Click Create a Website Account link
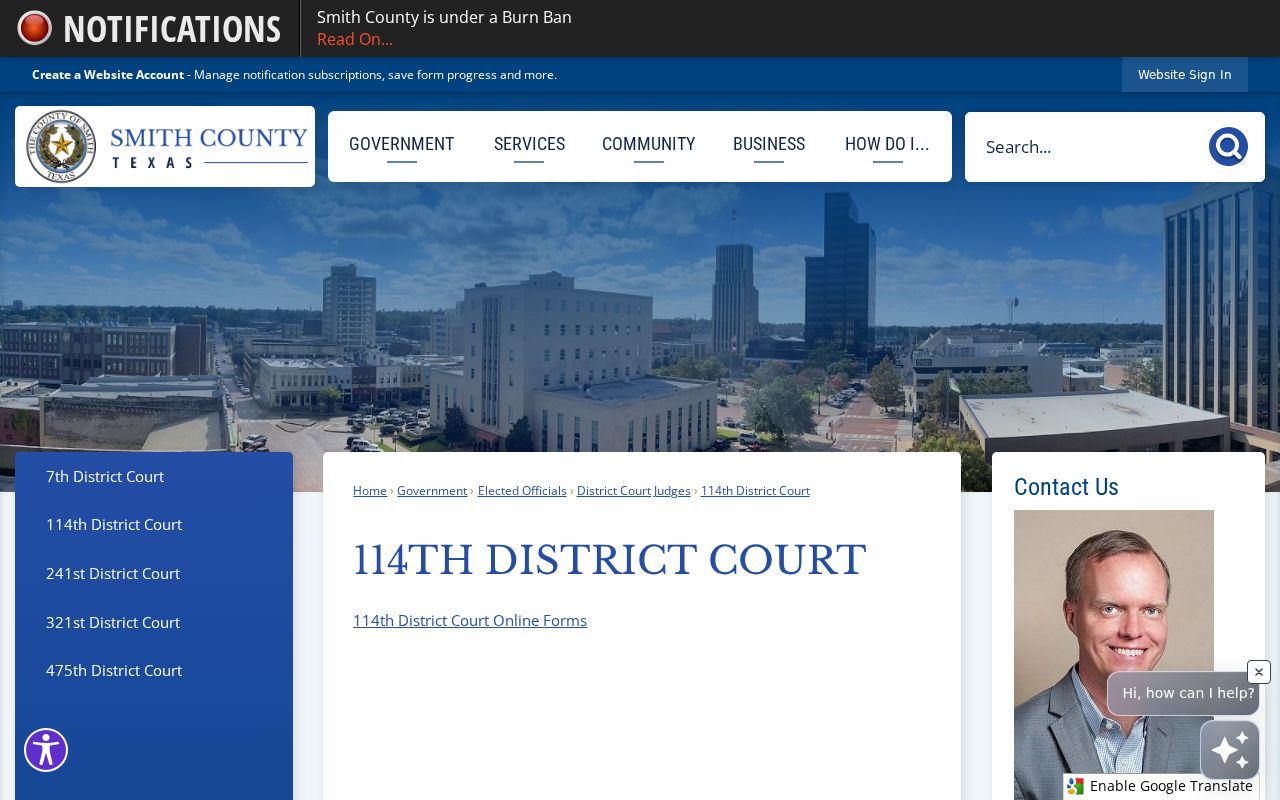The height and width of the screenshot is (800, 1280). (108, 75)
